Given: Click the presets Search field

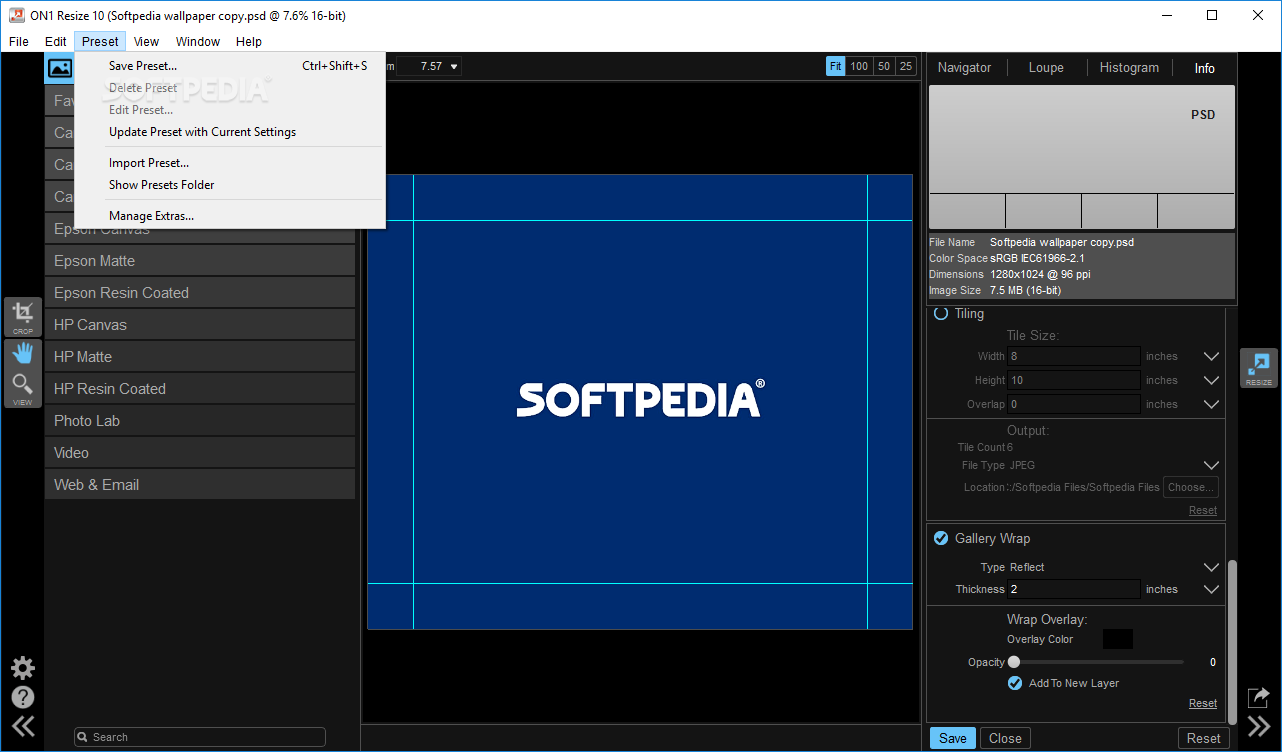Looking at the screenshot, I should click(200, 737).
